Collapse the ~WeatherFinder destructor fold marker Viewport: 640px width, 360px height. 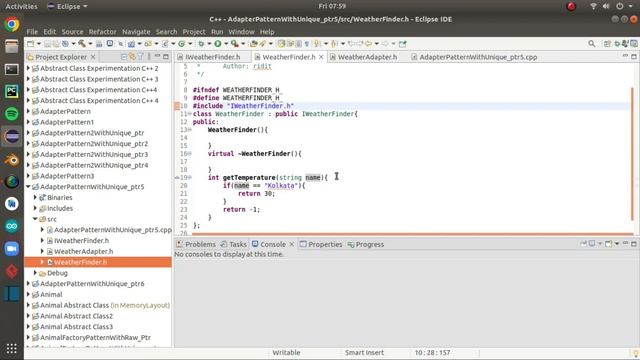190,153
